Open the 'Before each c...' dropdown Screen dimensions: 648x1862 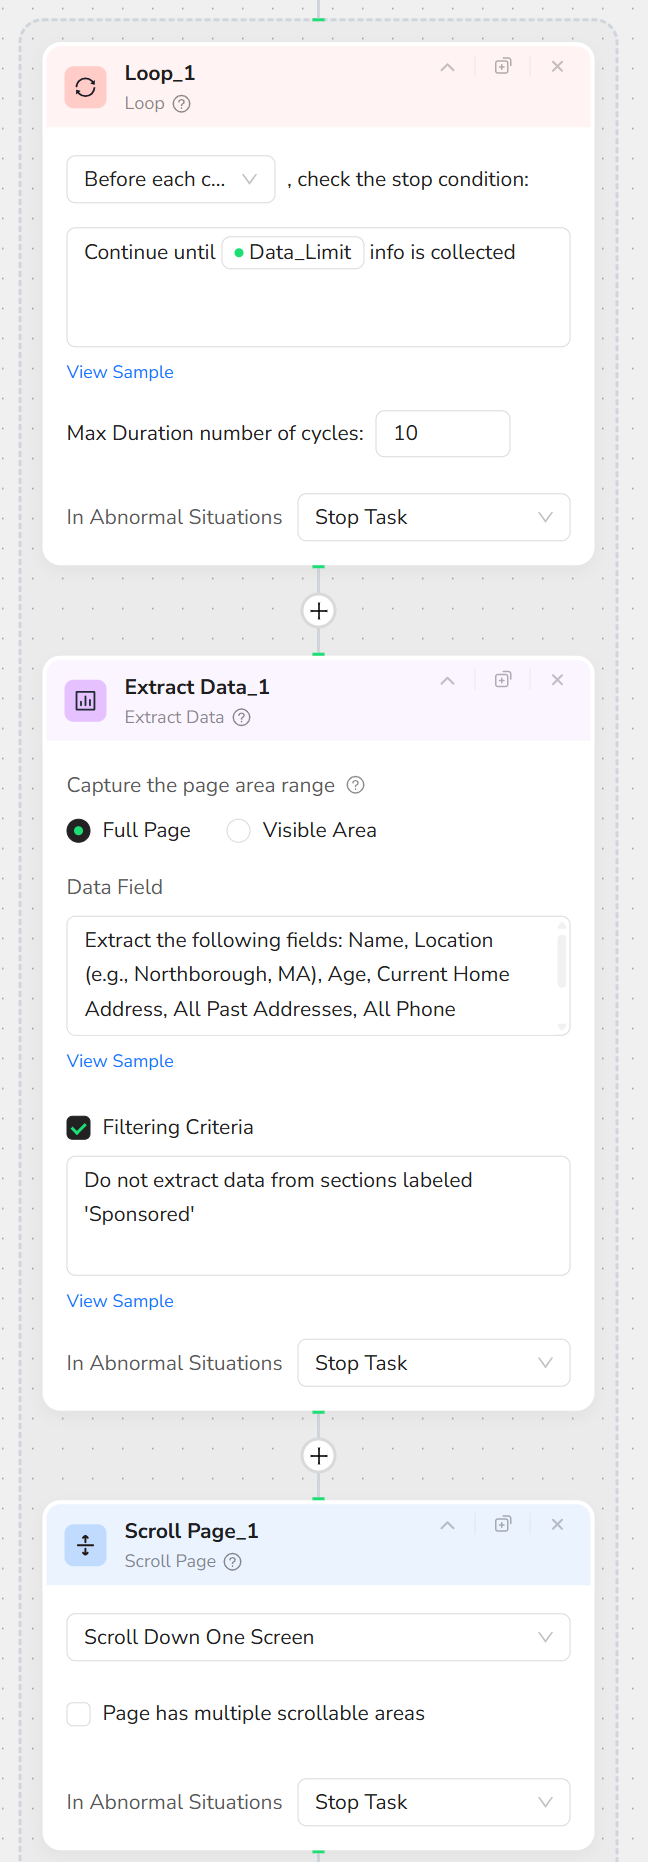tap(171, 180)
